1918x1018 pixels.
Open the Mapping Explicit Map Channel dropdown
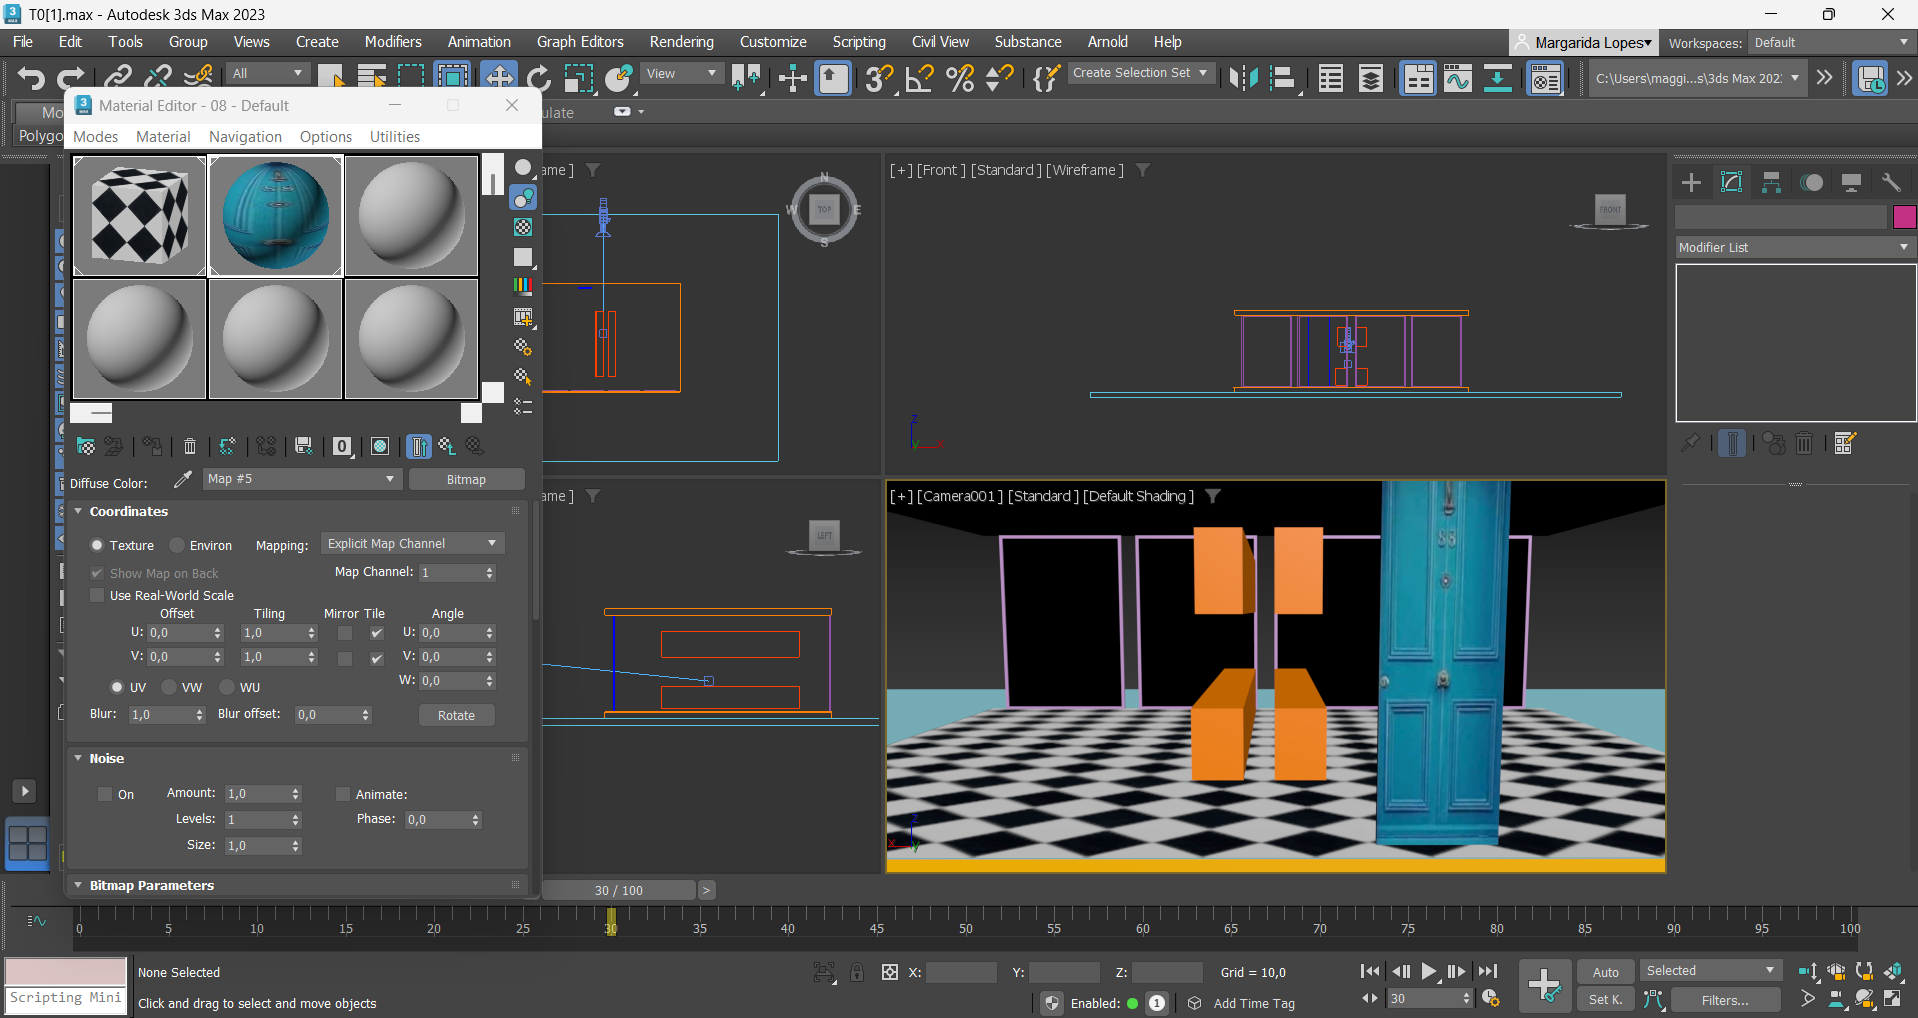[412, 543]
